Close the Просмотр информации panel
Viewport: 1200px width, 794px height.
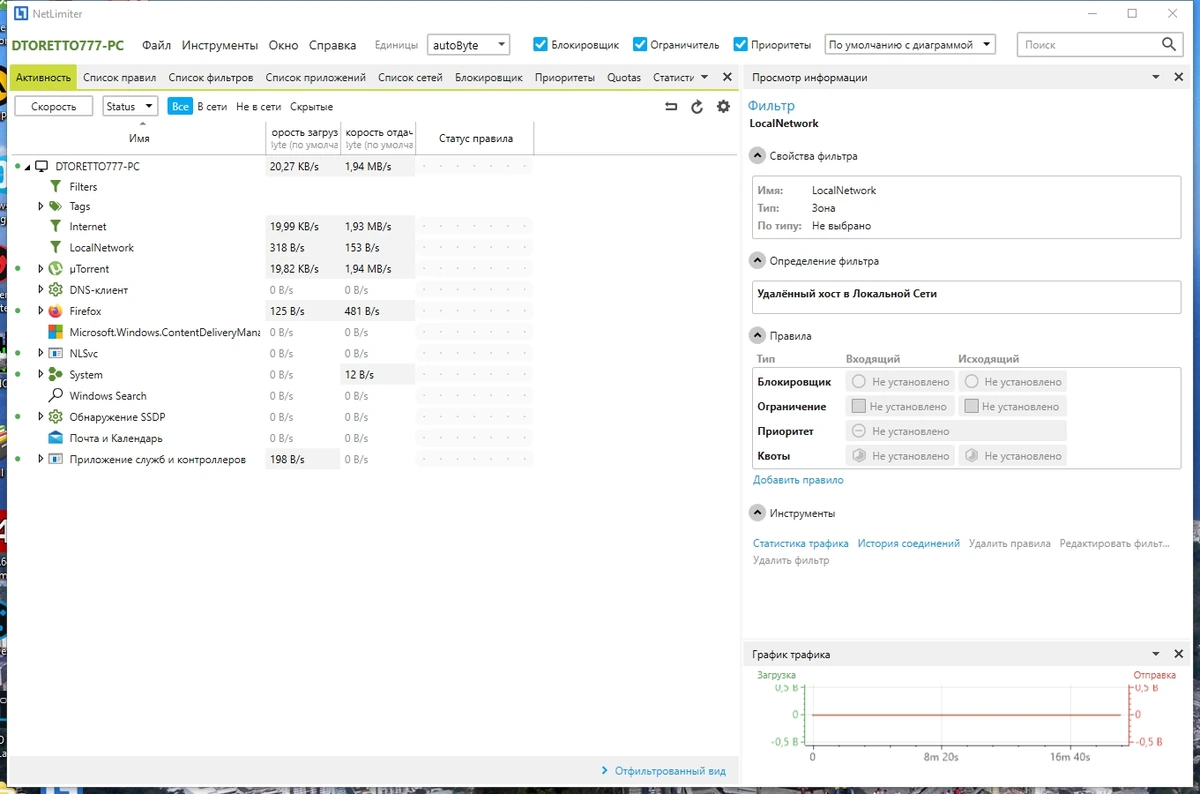(x=1178, y=77)
